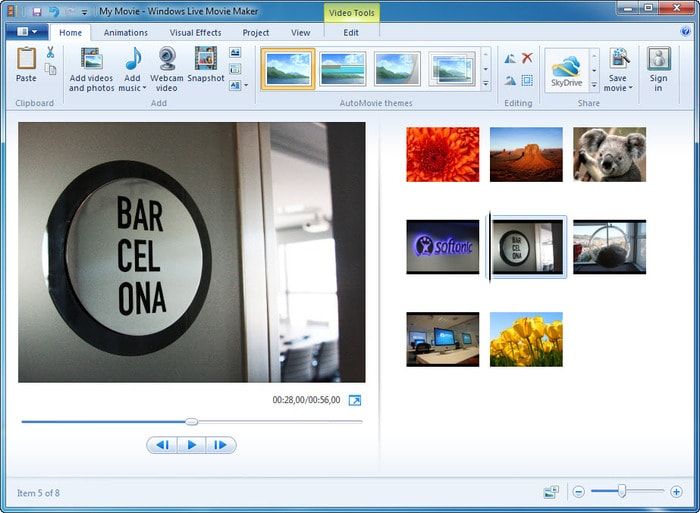Add a Caption with the middle text icon
The height and width of the screenshot is (513, 700).
(x=235, y=69)
